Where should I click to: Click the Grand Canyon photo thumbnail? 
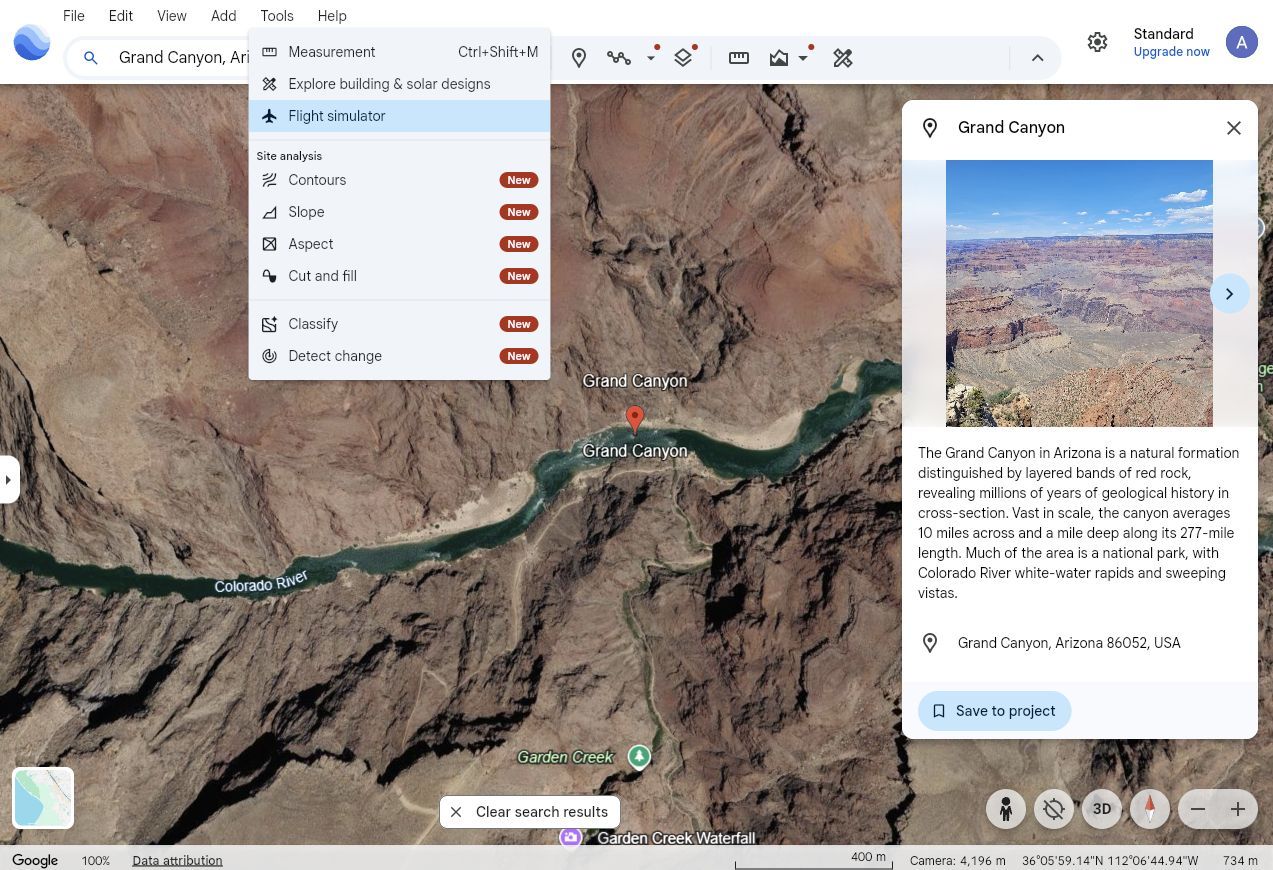point(1079,294)
